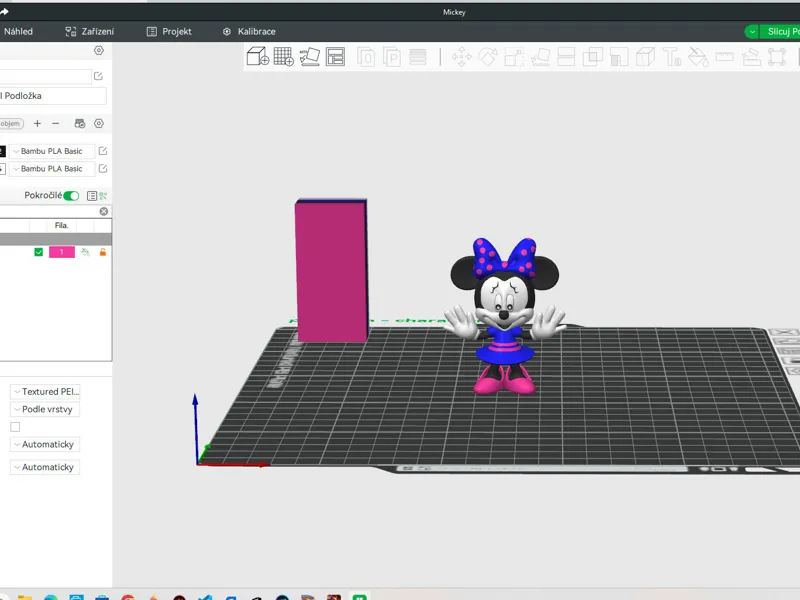Click the Variable layer height icon
The height and width of the screenshot is (600, 800).
[418, 57]
